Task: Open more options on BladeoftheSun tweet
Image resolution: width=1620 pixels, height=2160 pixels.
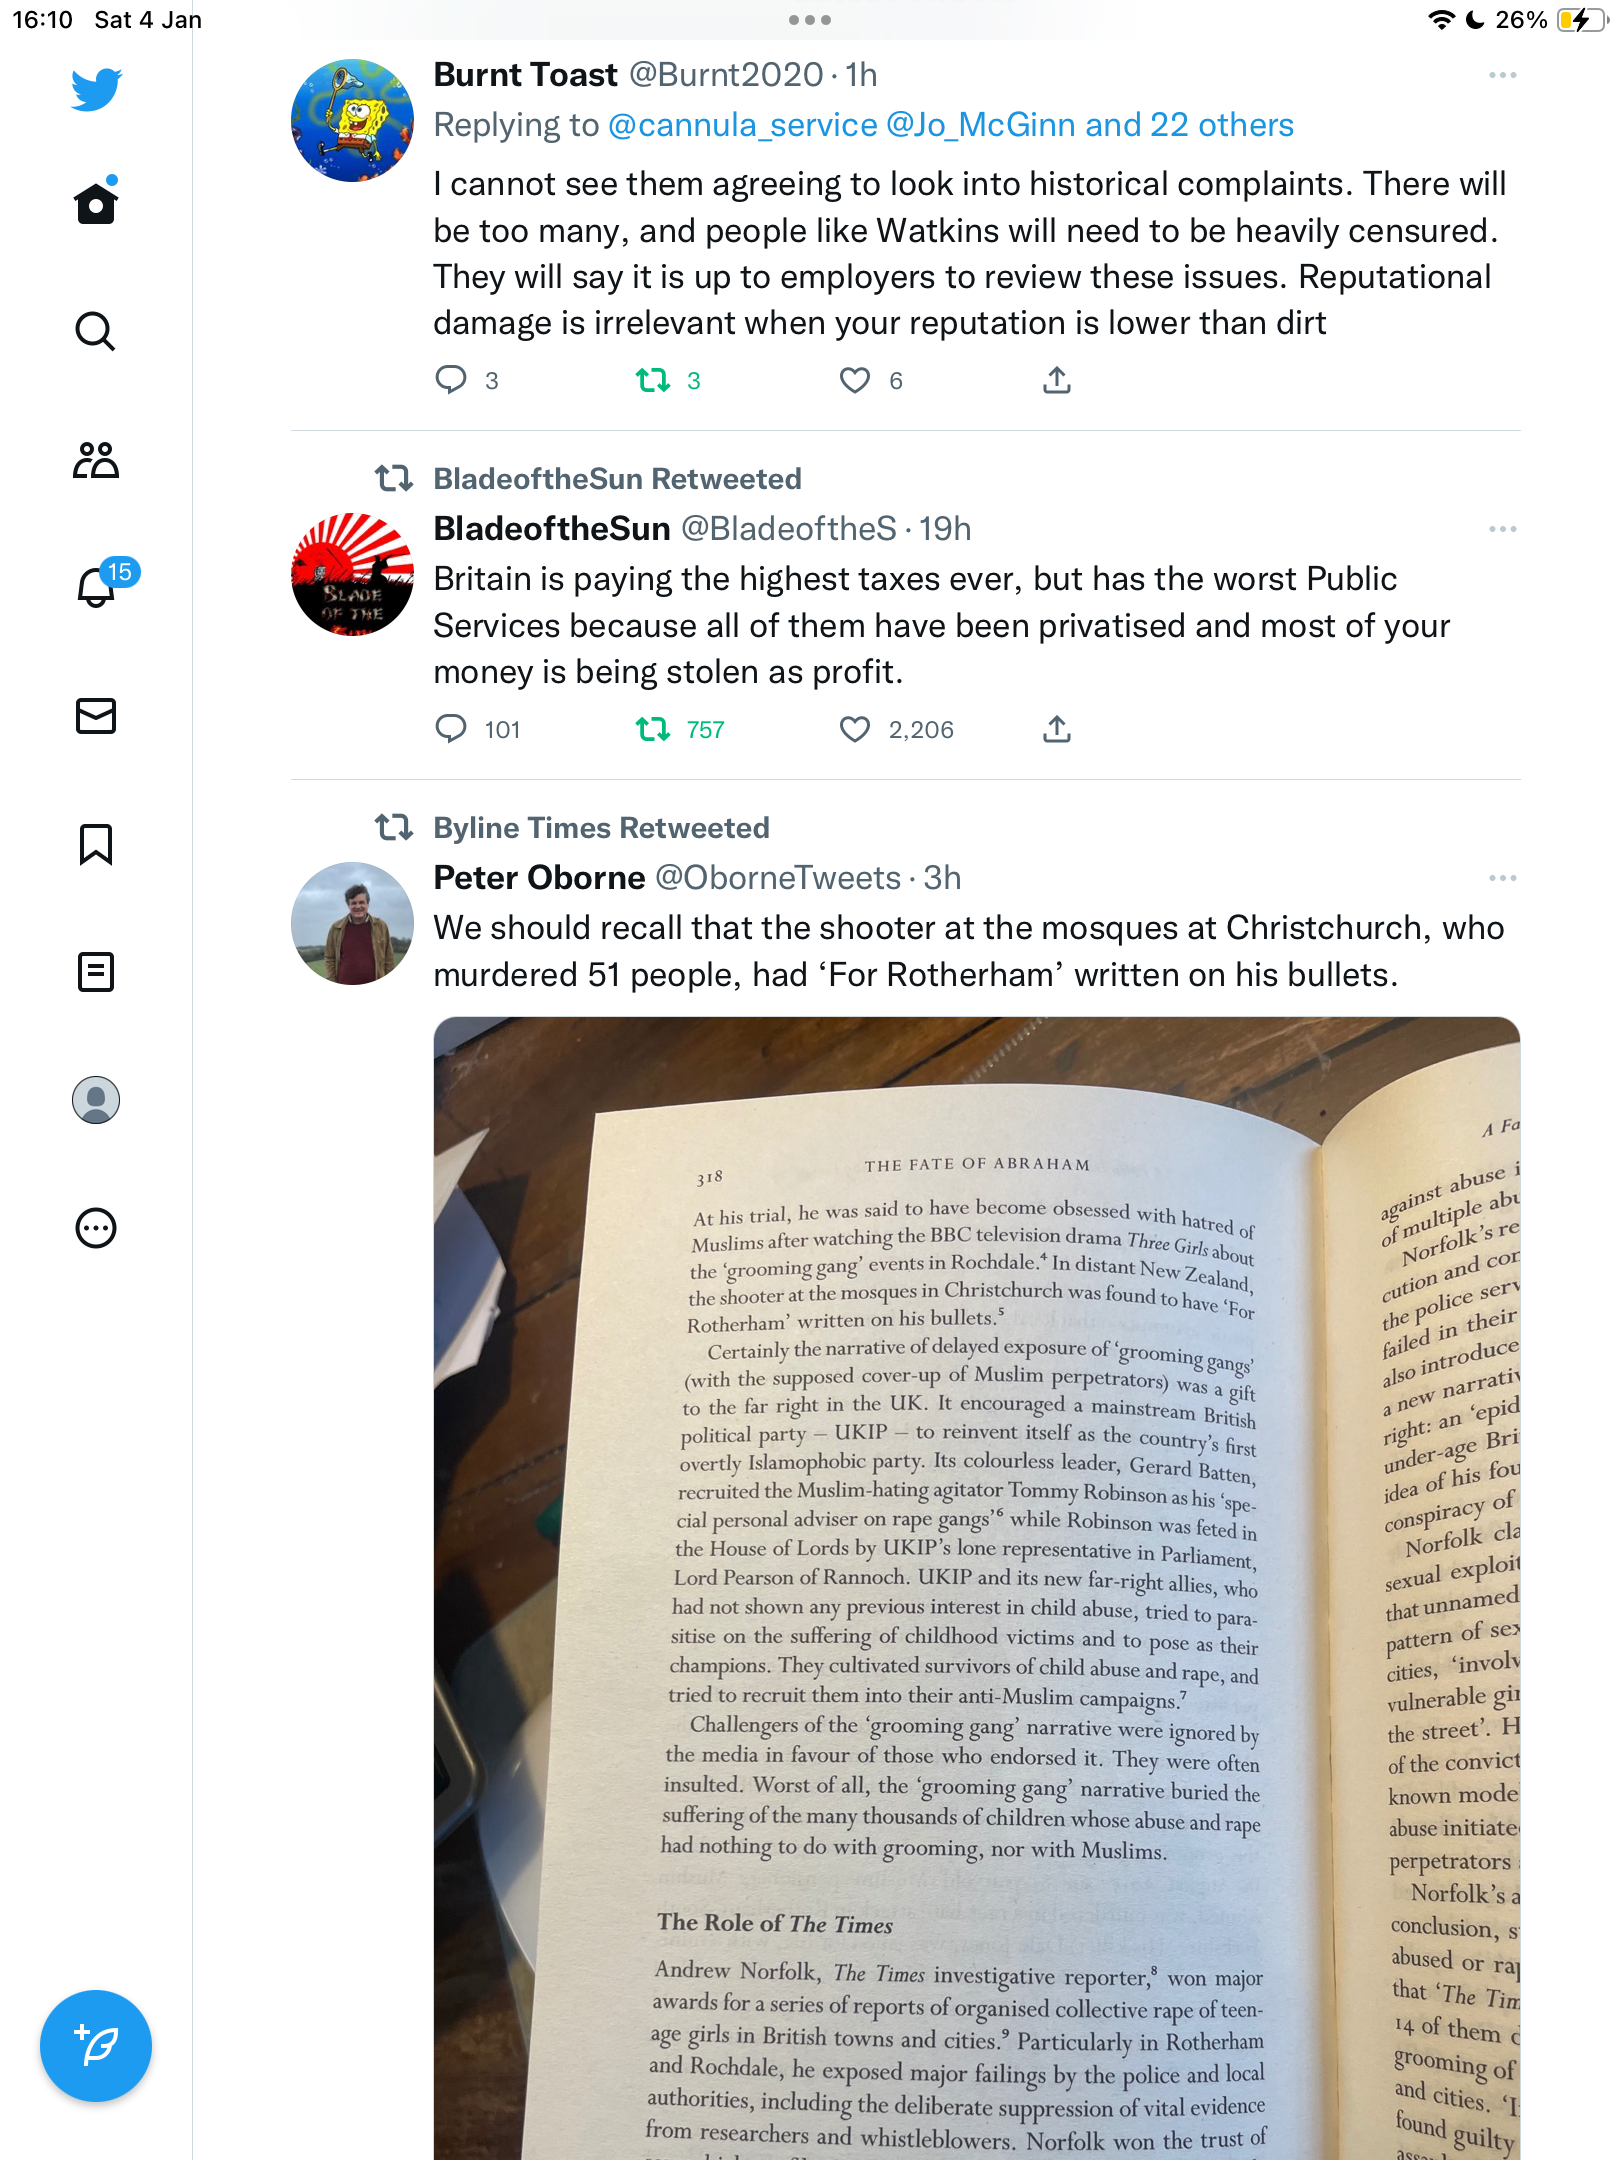Action: click(x=1502, y=529)
